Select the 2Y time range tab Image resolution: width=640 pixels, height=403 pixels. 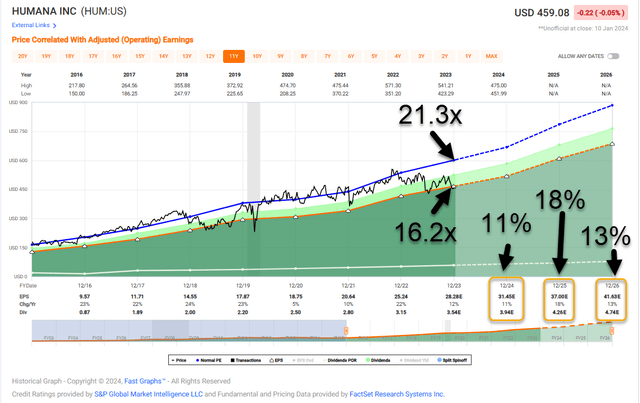pos(445,56)
